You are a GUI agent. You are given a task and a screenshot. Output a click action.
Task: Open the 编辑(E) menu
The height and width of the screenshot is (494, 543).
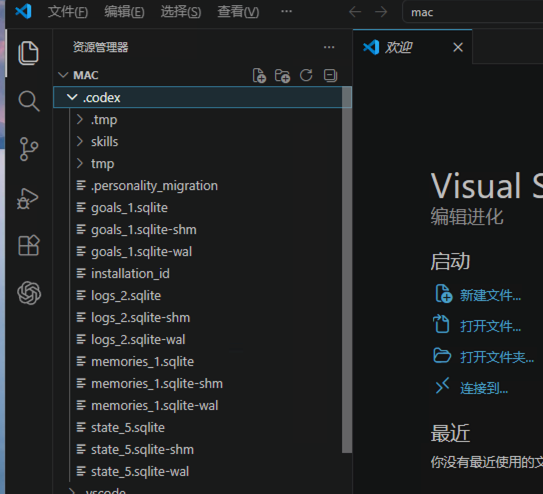pos(124,12)
